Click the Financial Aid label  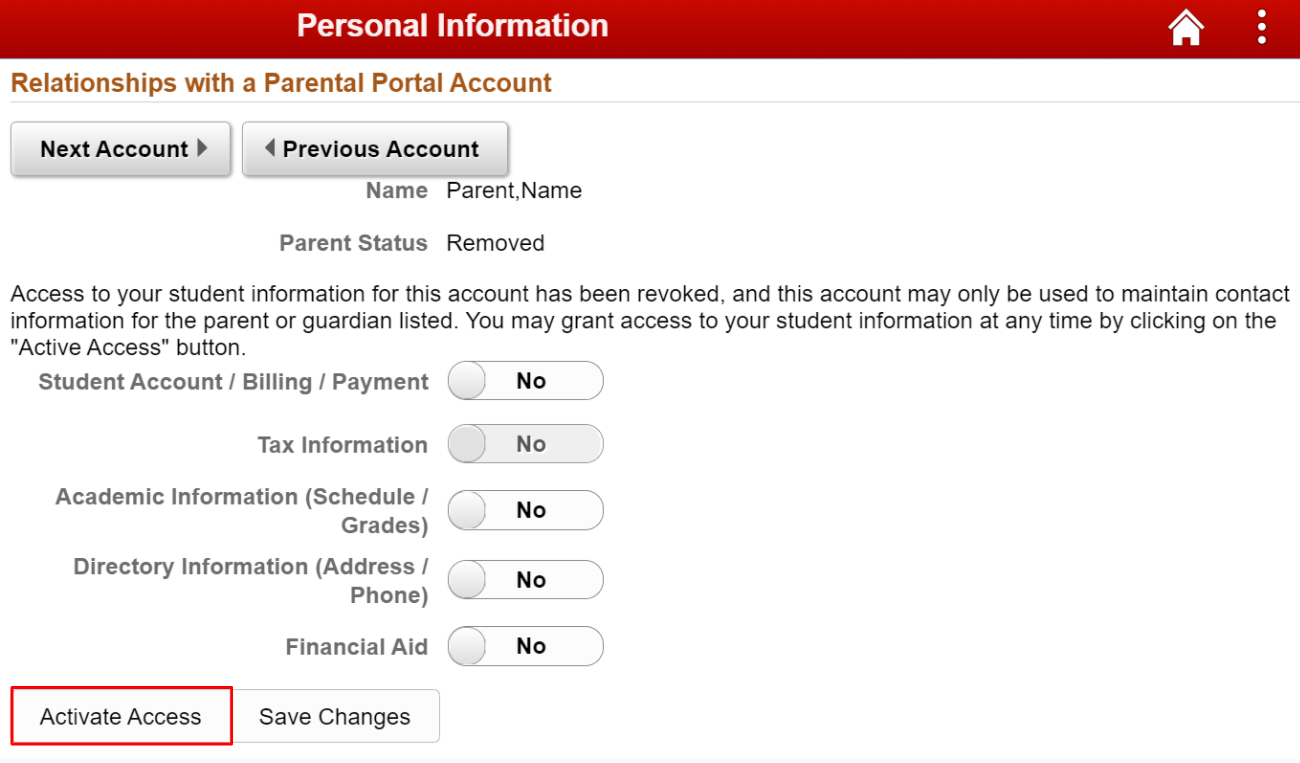click(x=356, y=647)
